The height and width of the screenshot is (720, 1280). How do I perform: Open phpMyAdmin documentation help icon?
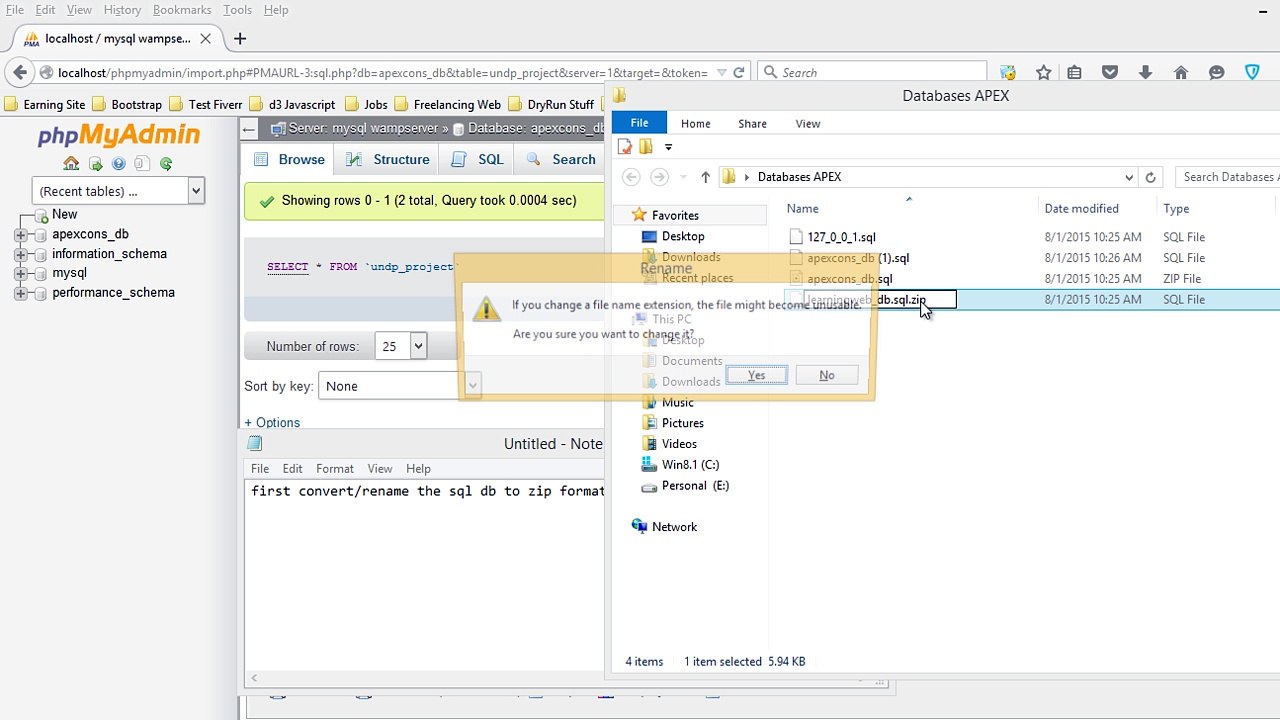(119, 164)
